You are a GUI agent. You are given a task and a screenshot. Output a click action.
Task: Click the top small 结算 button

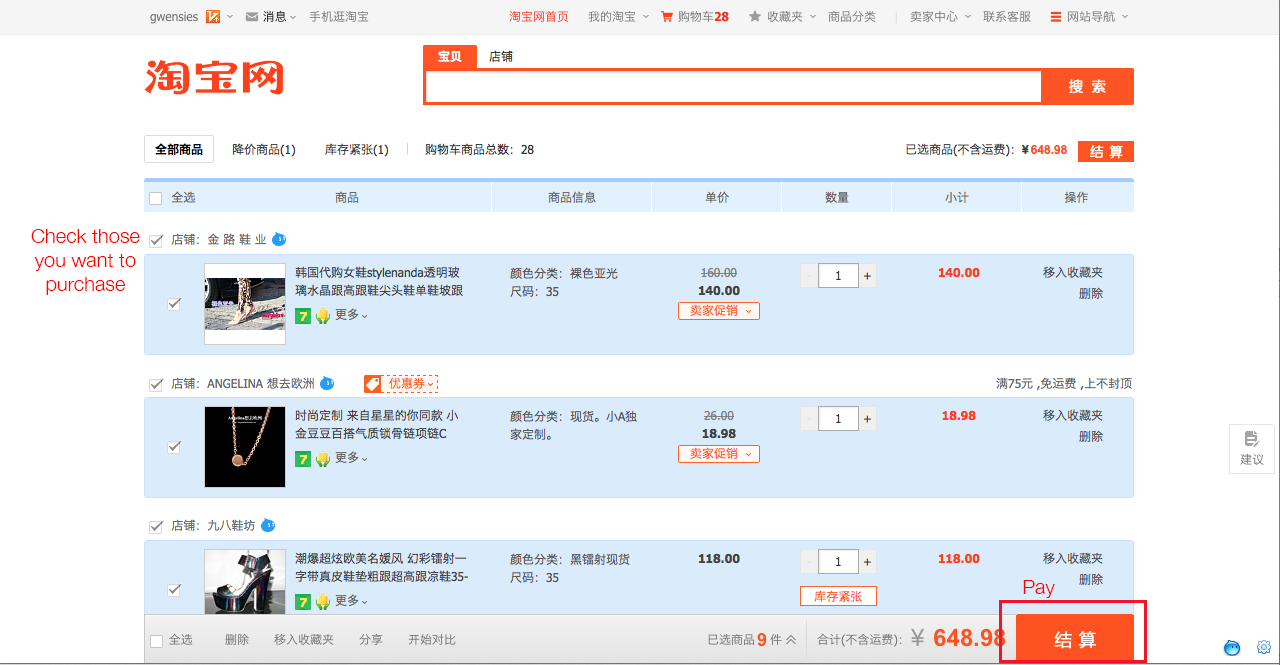(x=1106, y=151)
